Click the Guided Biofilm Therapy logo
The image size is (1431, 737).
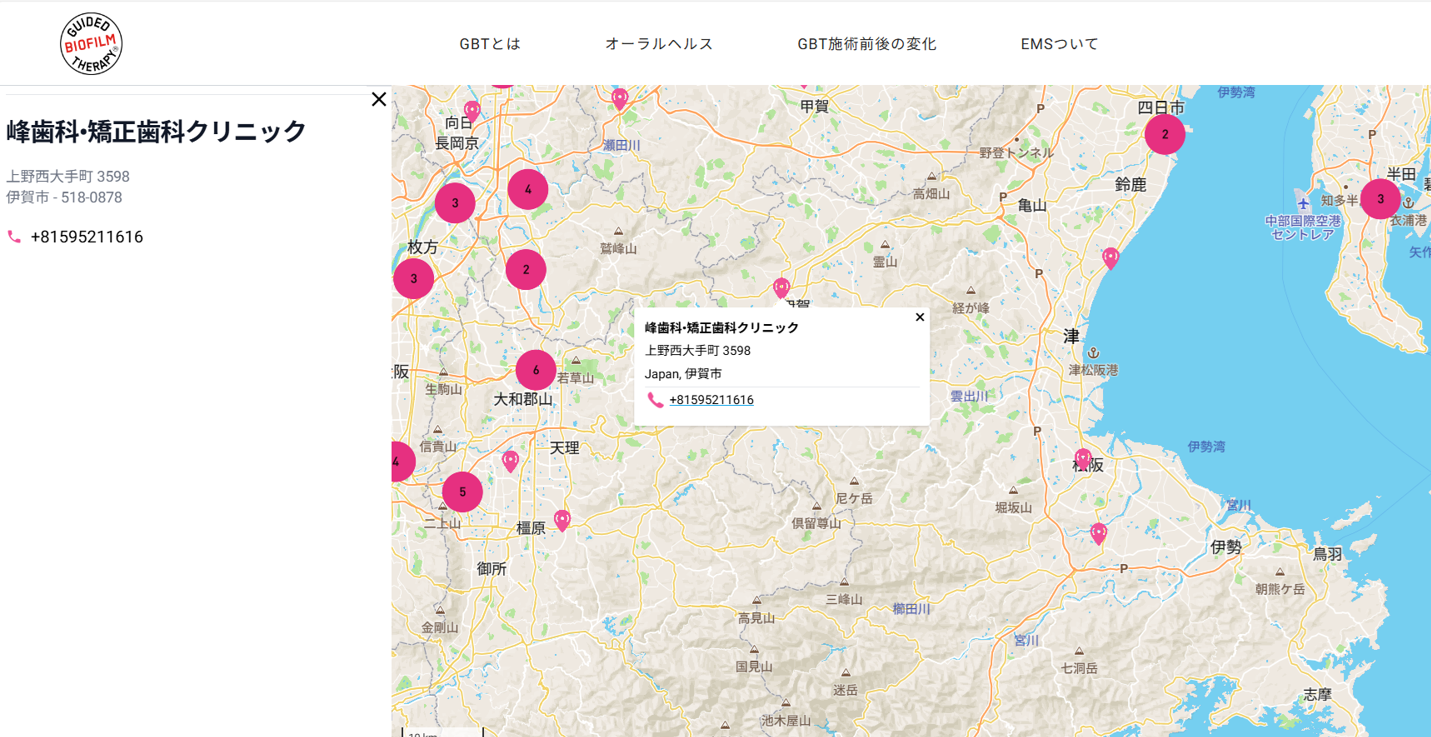[x=91, y=44]
